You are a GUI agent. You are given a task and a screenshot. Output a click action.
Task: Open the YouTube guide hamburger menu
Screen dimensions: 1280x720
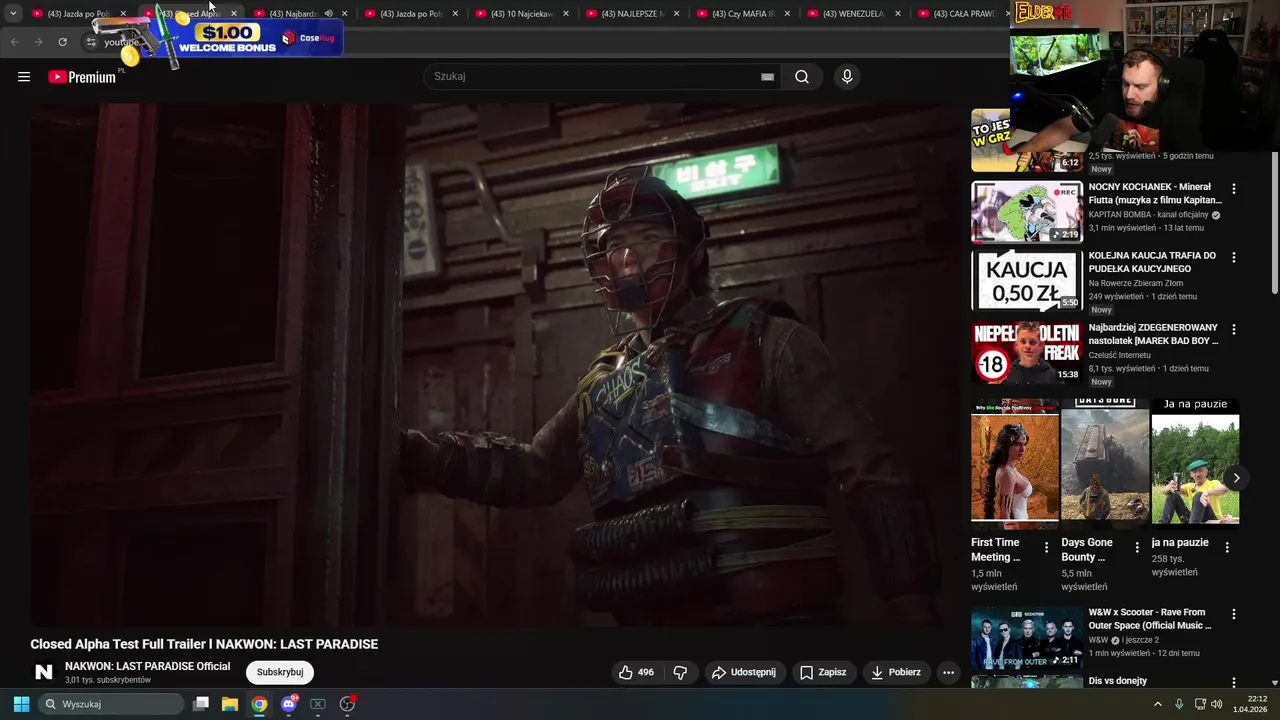[24, 77]
